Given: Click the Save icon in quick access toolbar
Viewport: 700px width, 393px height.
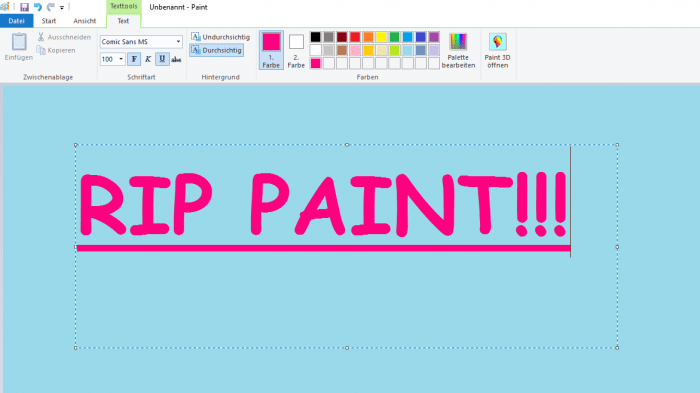Looking at the screenshot, I should 24,7.
